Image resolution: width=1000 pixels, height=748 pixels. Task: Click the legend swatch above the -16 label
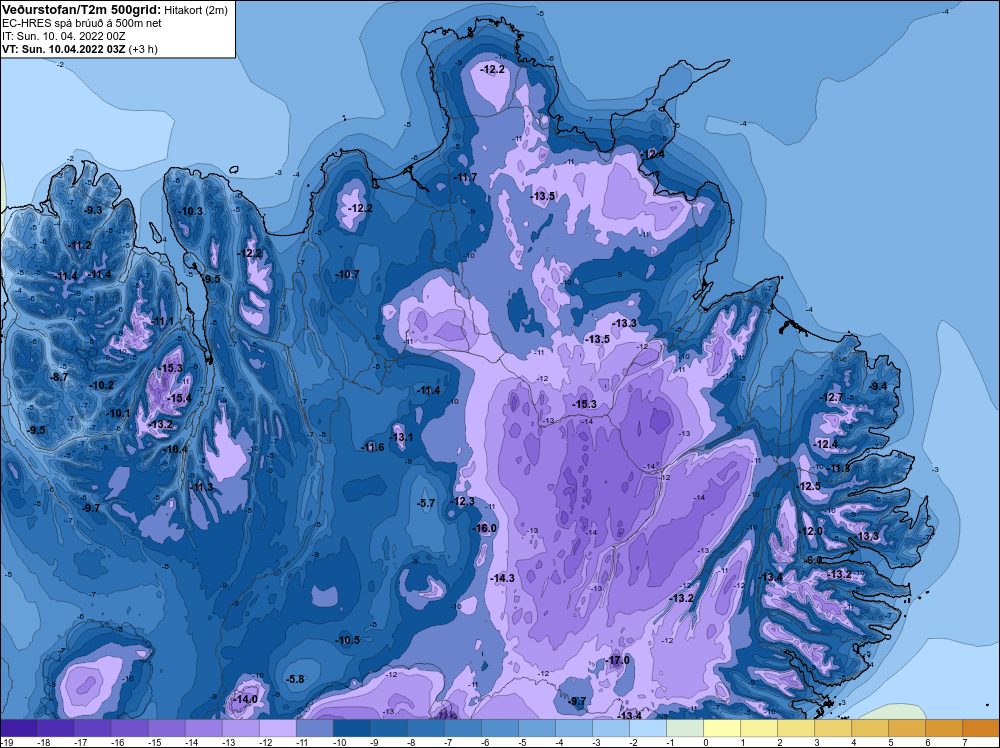(x=129, y=728)
